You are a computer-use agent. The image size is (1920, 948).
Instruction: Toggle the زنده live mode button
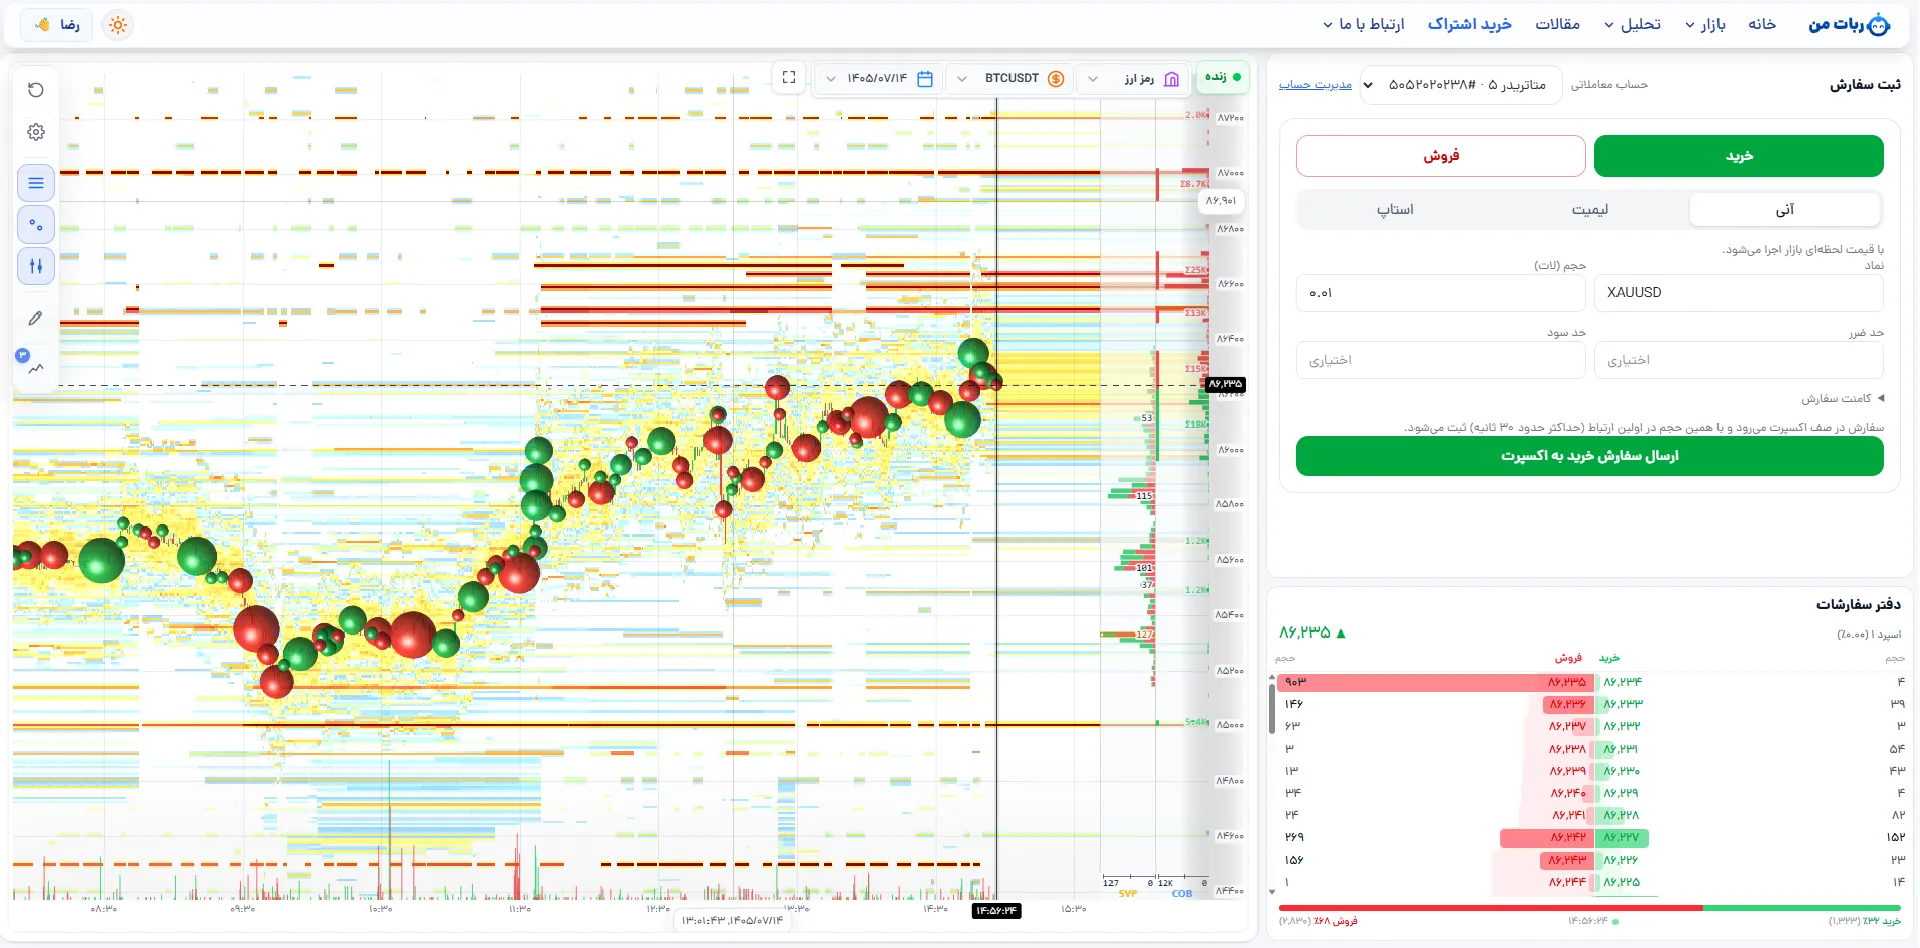(x=1222, y=77)
